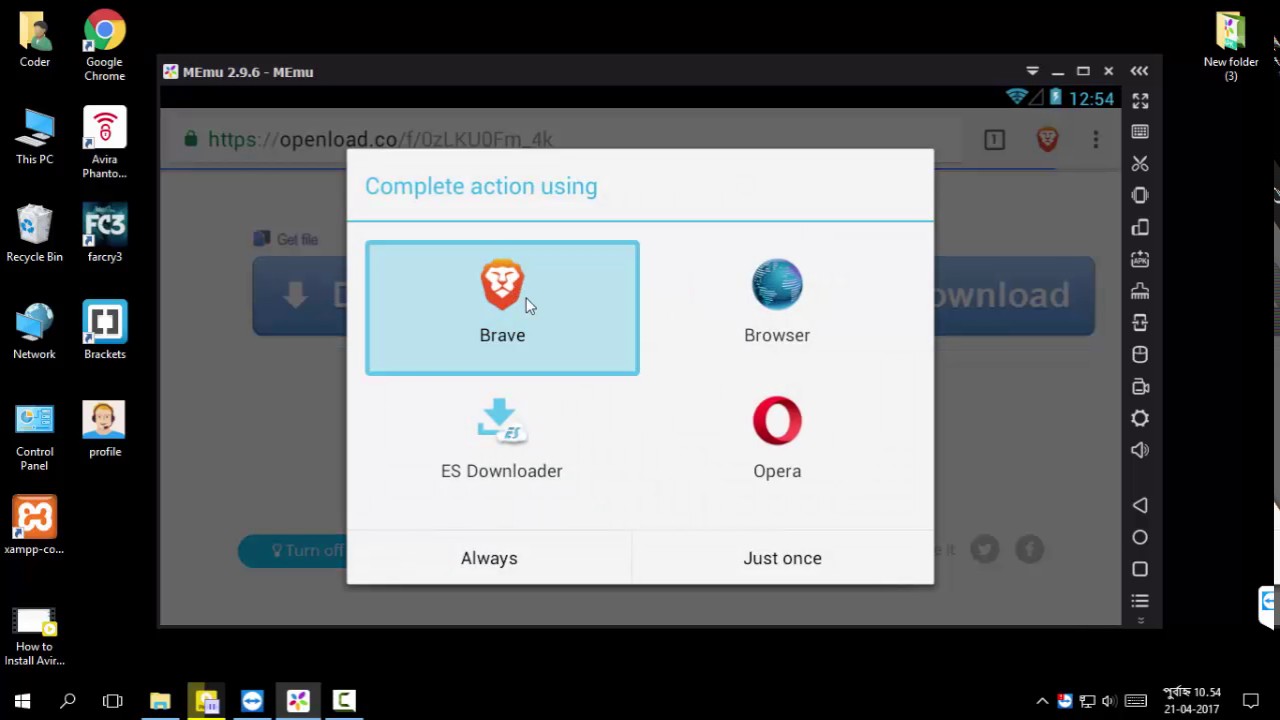Open TeamViewer from the taskbar
Viewport: 1280px width, 720px height.
pos(252,701)
